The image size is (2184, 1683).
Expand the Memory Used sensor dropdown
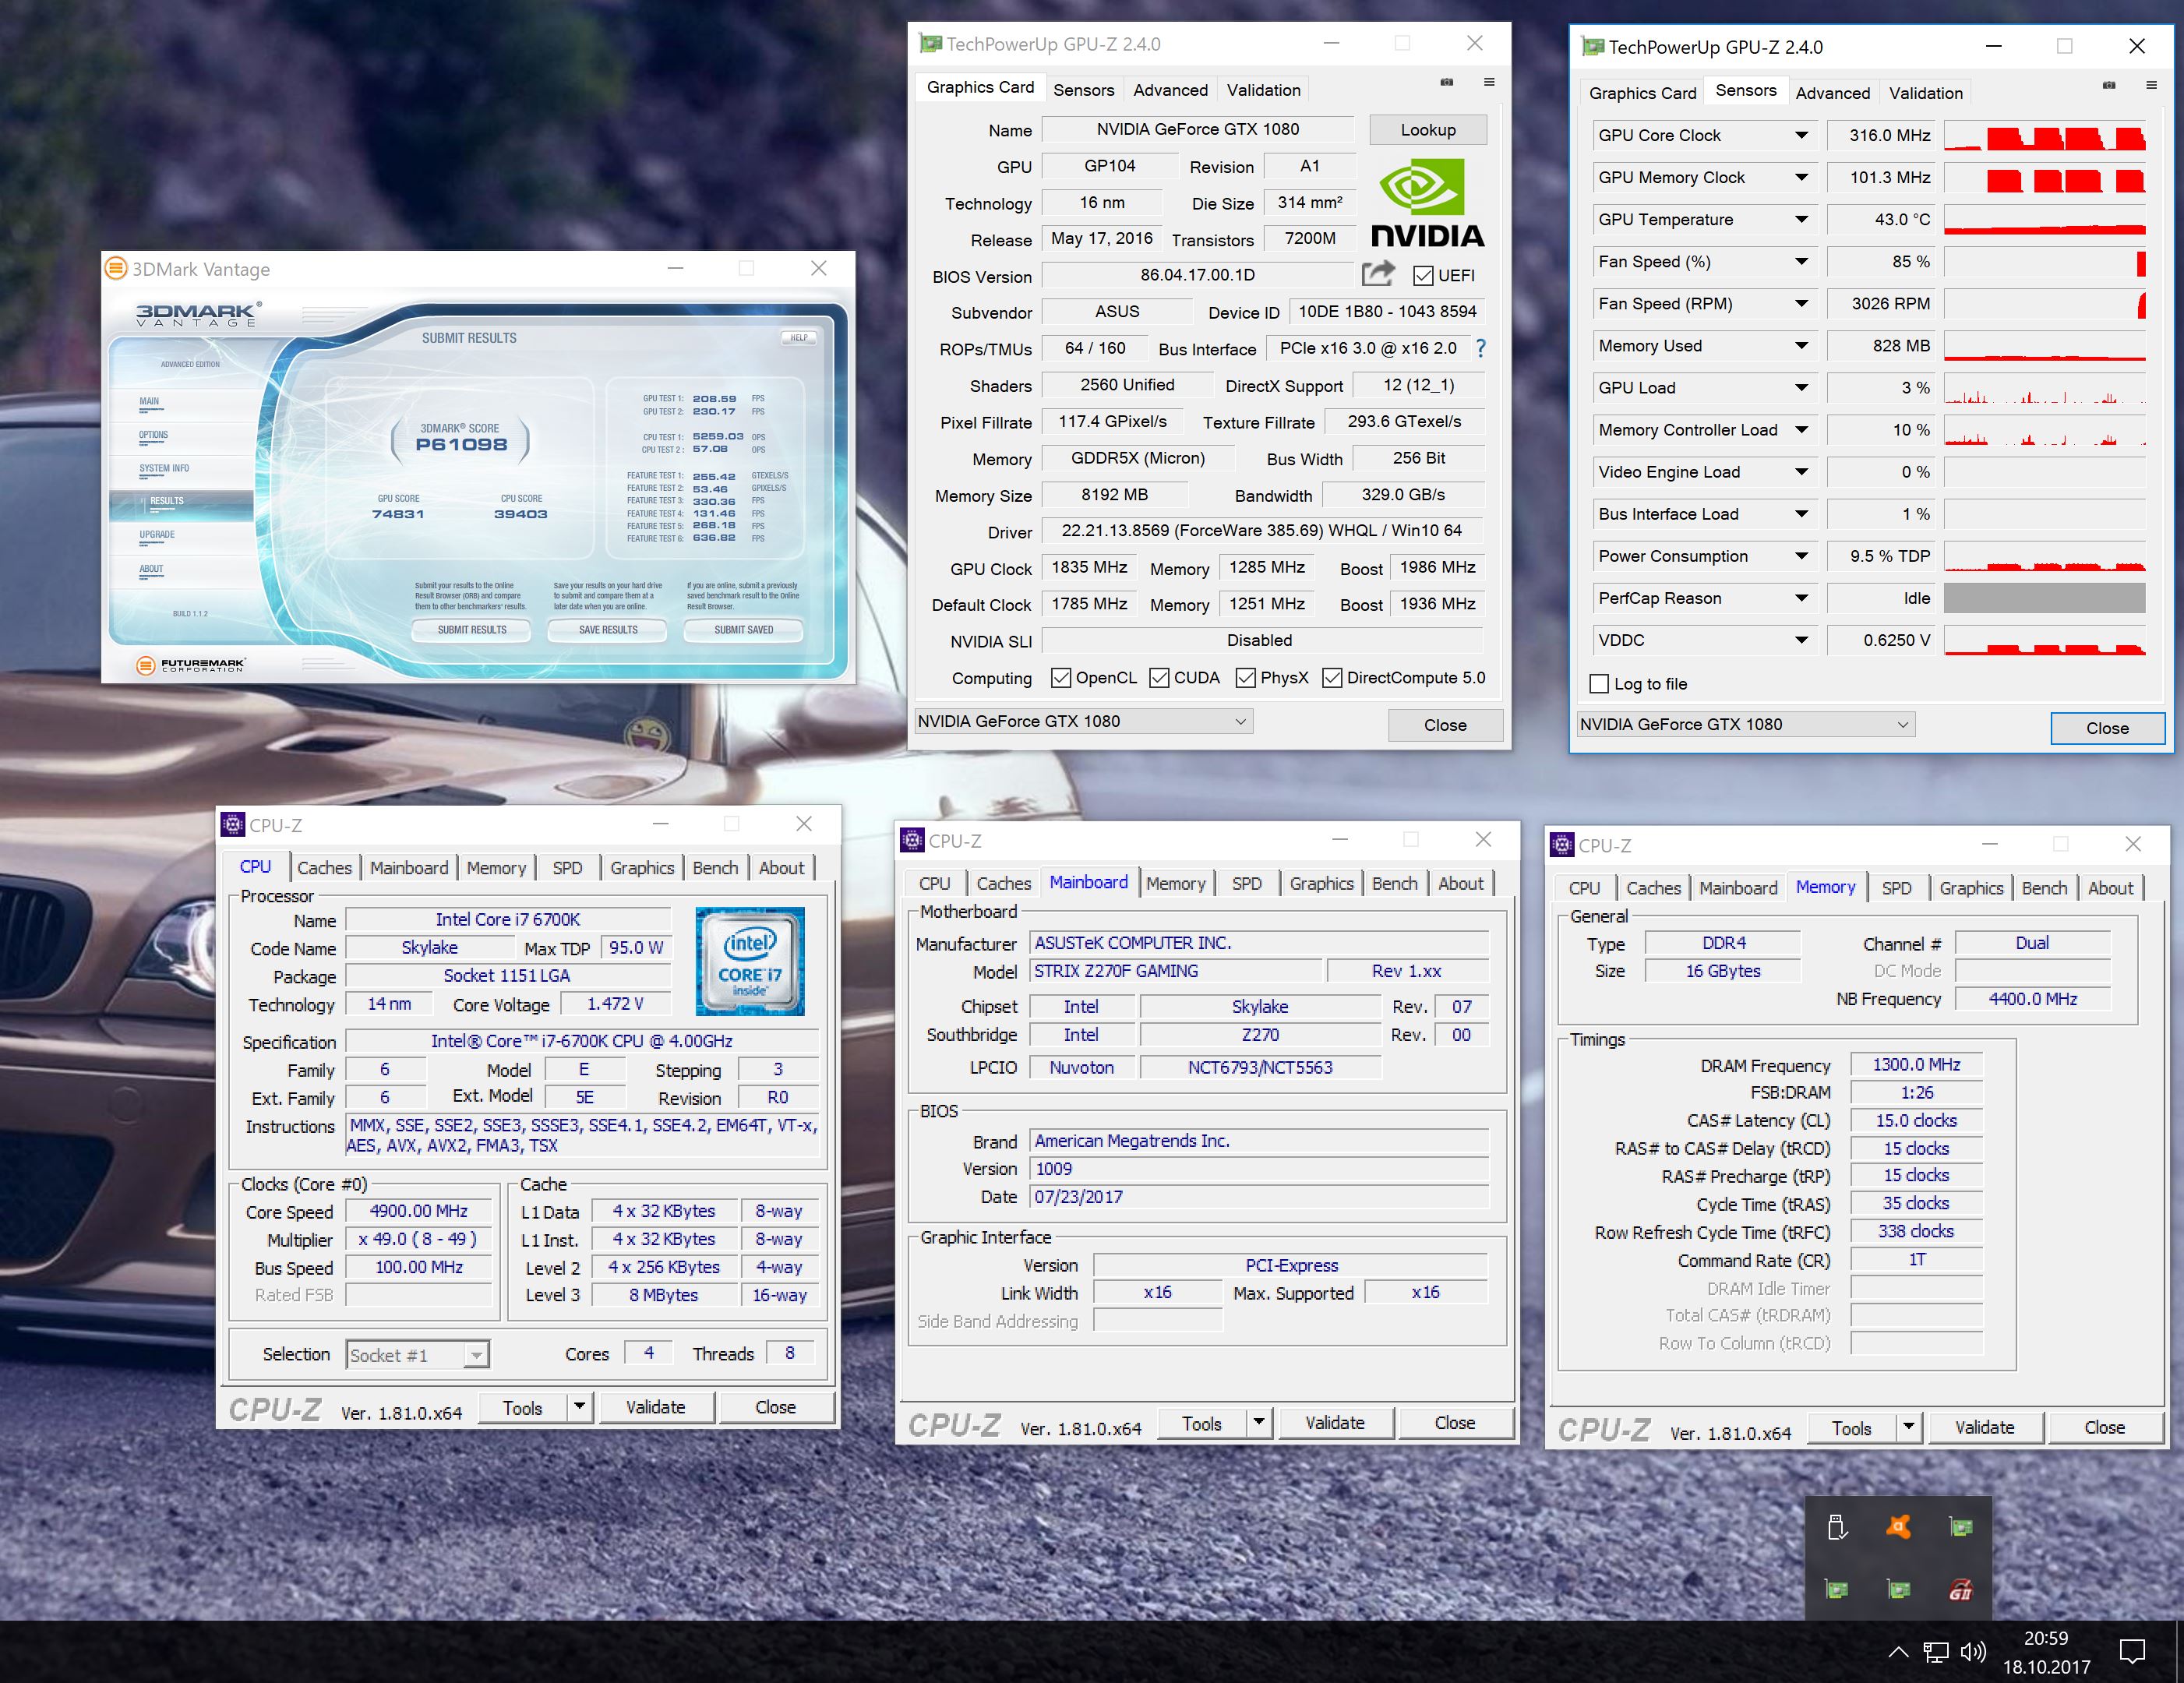(x=1801, y=345)
